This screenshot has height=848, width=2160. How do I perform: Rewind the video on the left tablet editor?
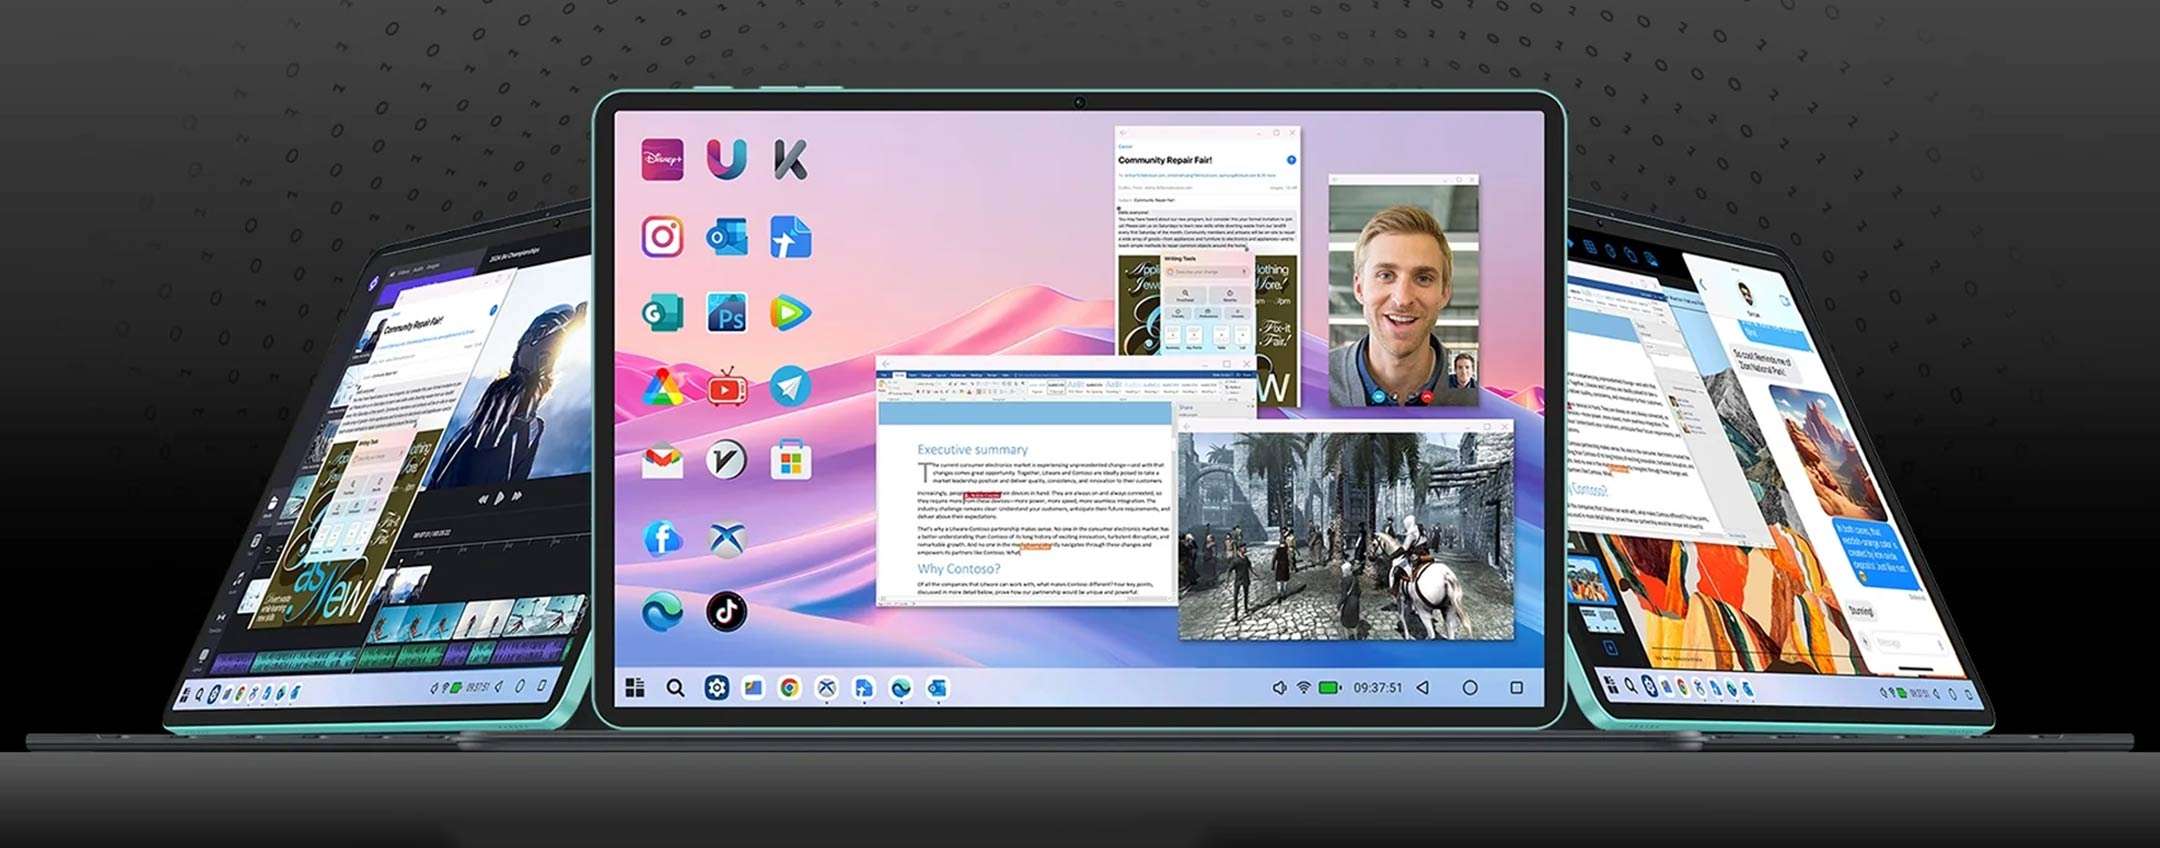[x=482, y=498]
